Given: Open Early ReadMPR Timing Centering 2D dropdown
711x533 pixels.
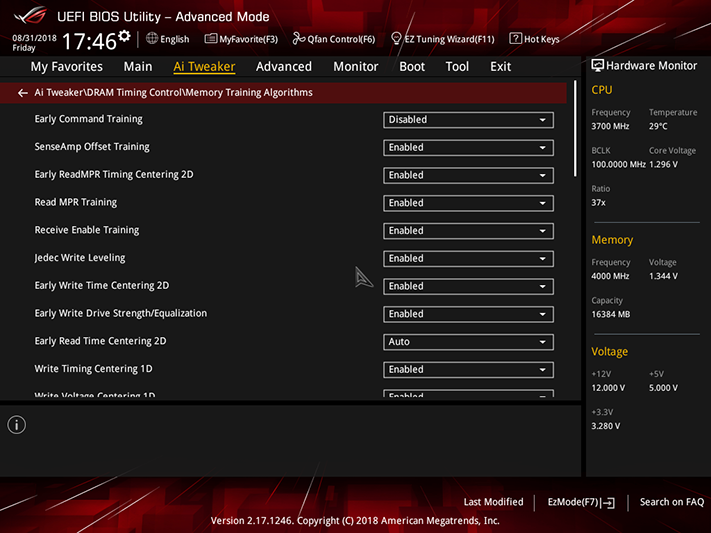Looking at the screenshot, I should pyautogui.click(x=468, y=175).
